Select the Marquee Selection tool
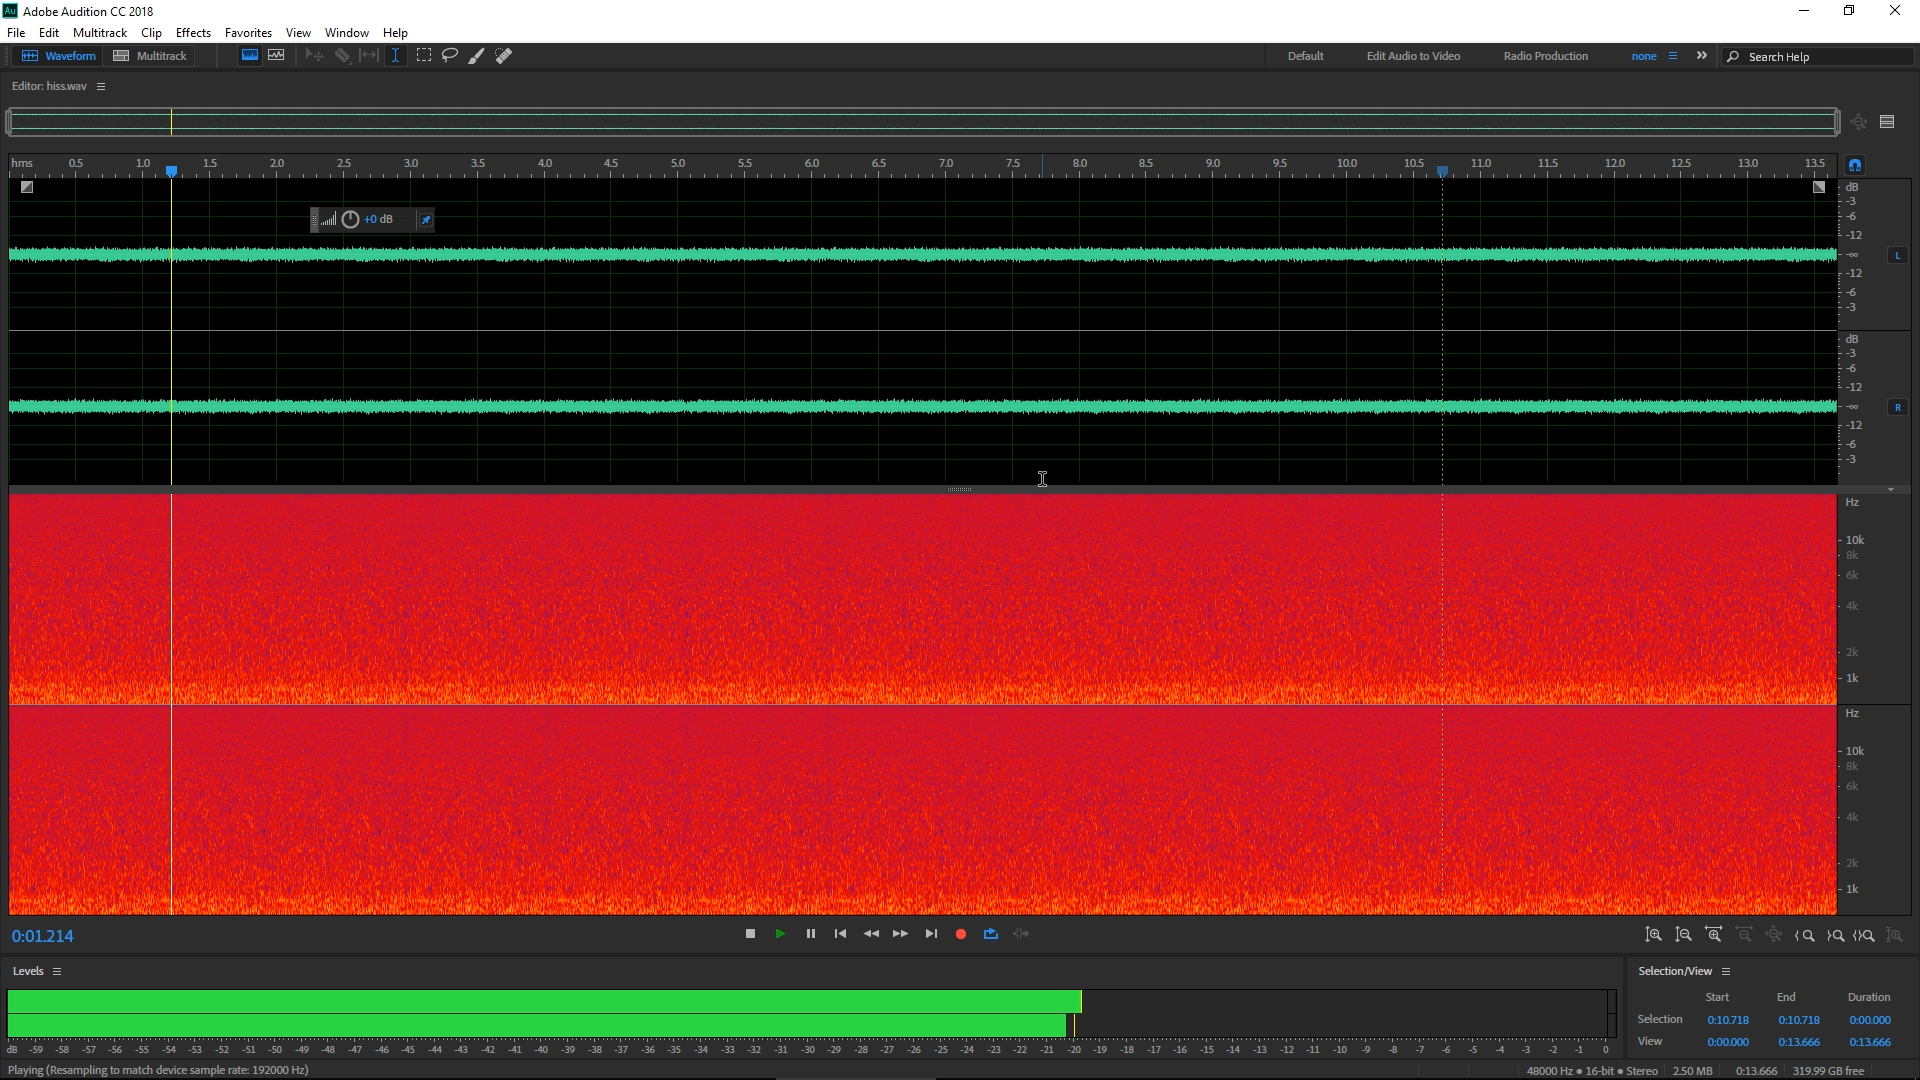This screenshot has width=1920, height=1080. click(x=424, y=56)
